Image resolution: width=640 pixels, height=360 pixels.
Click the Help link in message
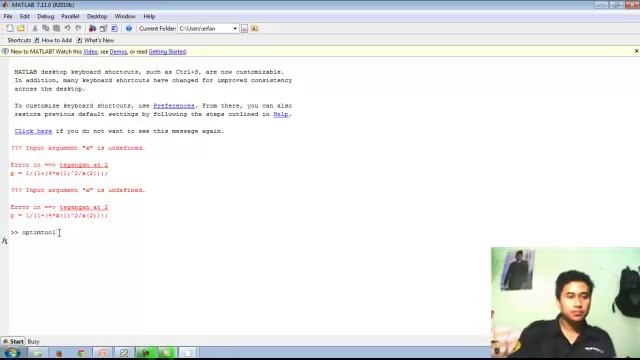280,114
